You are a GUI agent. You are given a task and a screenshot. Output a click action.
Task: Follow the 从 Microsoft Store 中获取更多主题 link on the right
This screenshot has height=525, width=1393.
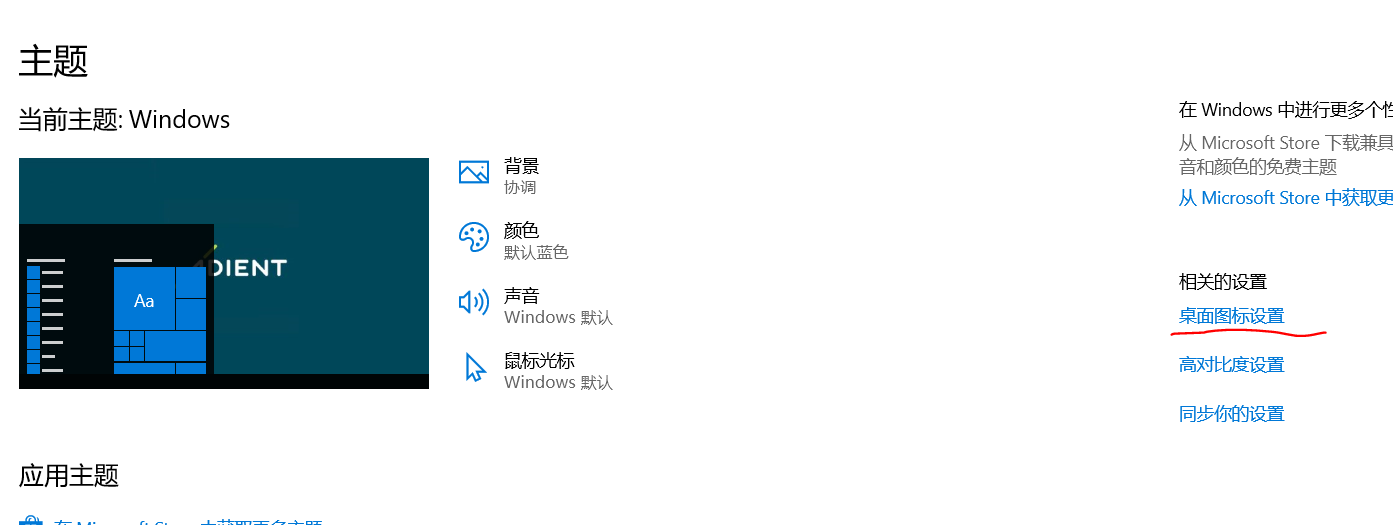(1286, 198)
